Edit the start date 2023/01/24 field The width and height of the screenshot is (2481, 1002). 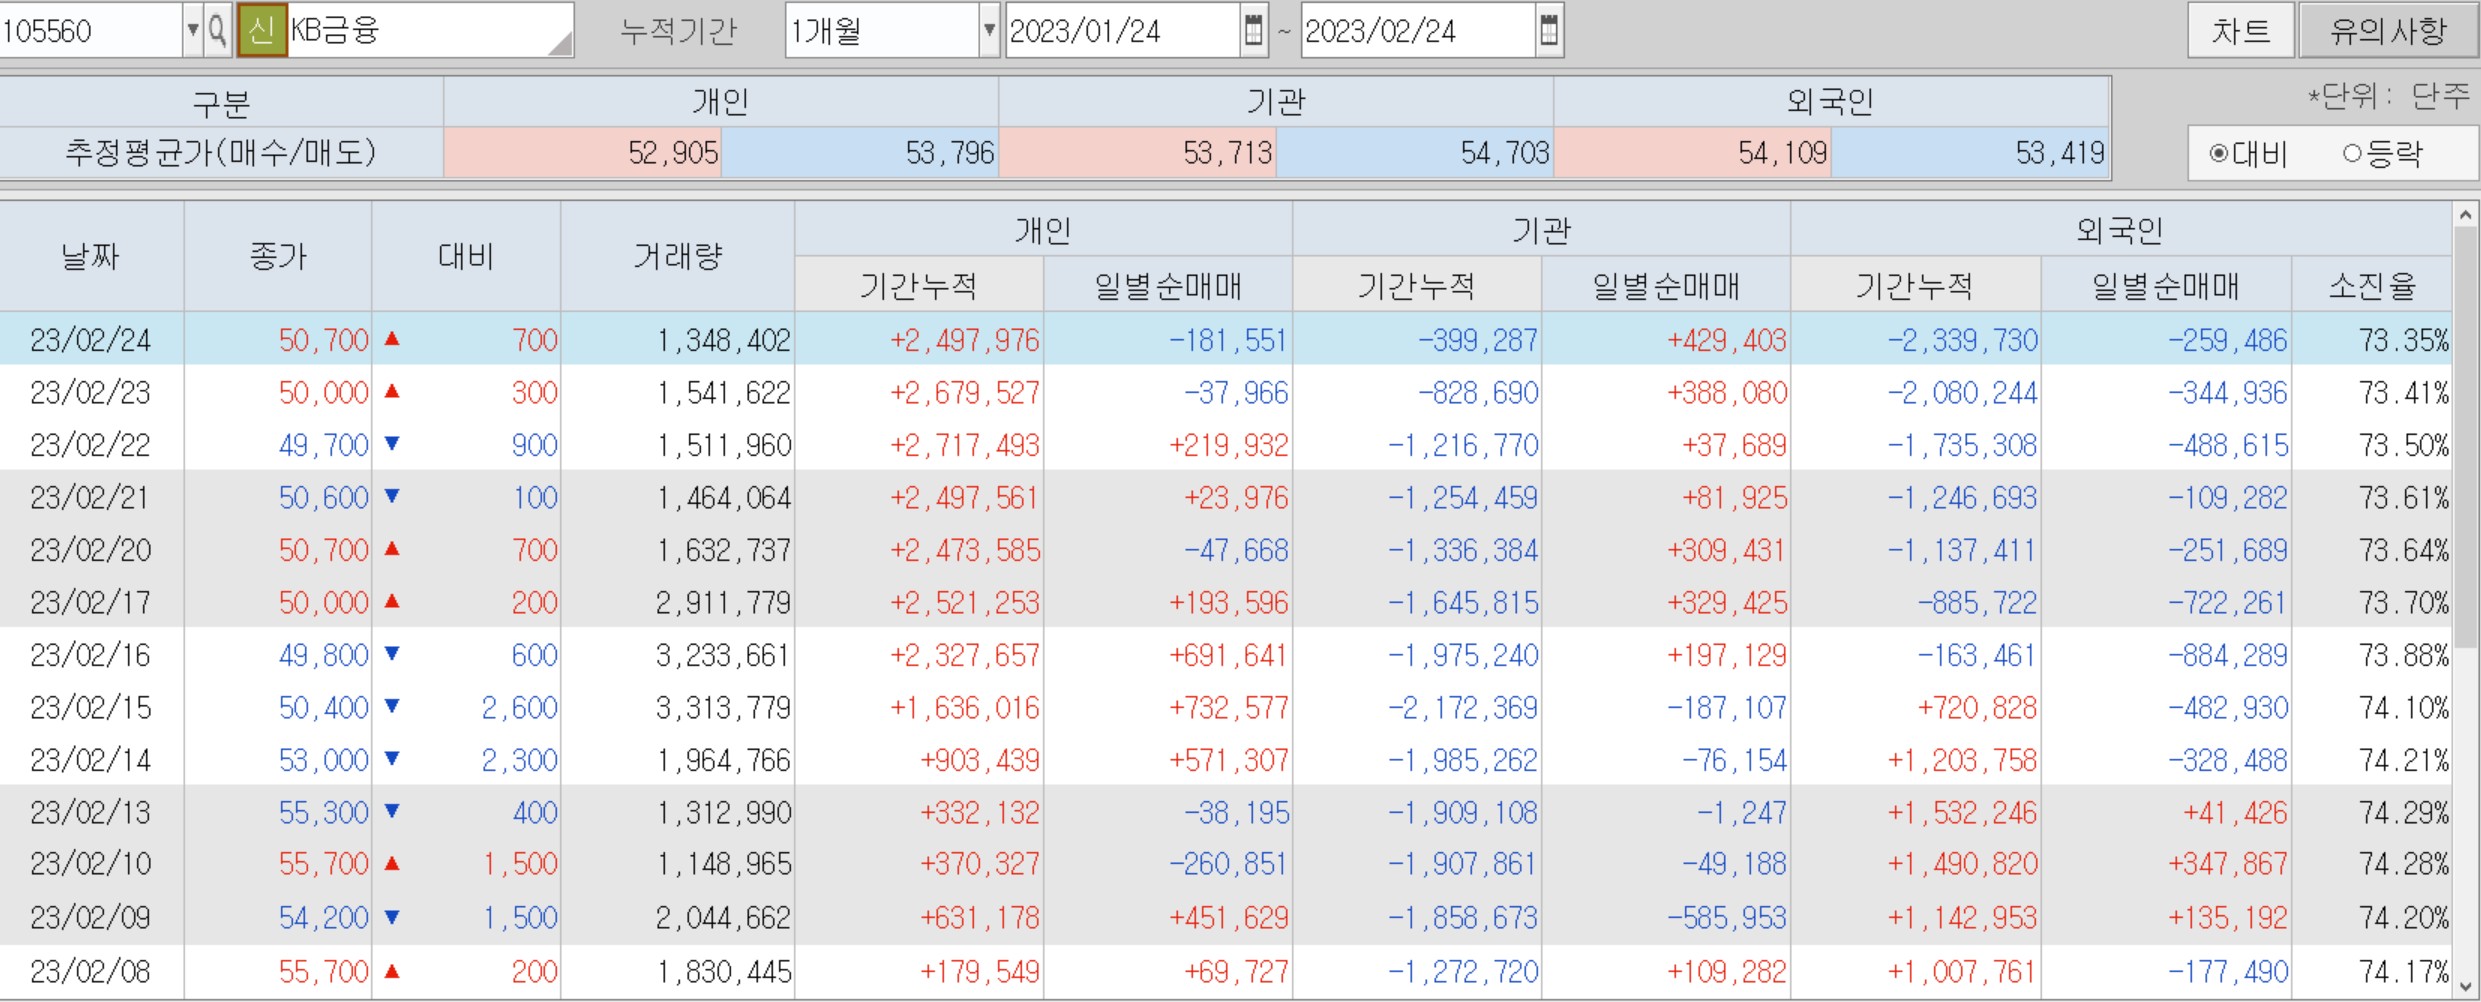[1123, 30]
